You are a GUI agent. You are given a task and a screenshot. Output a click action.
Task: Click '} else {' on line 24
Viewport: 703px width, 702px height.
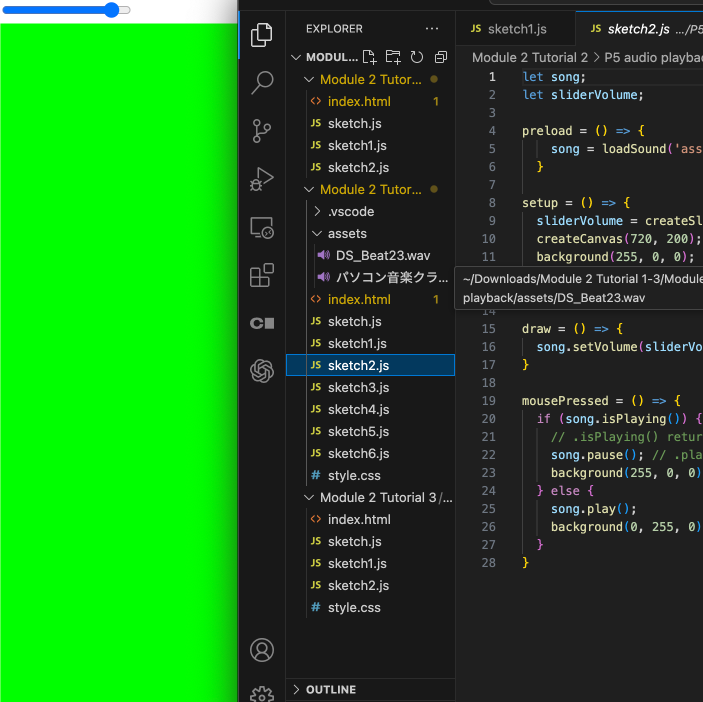pos(565,491)
